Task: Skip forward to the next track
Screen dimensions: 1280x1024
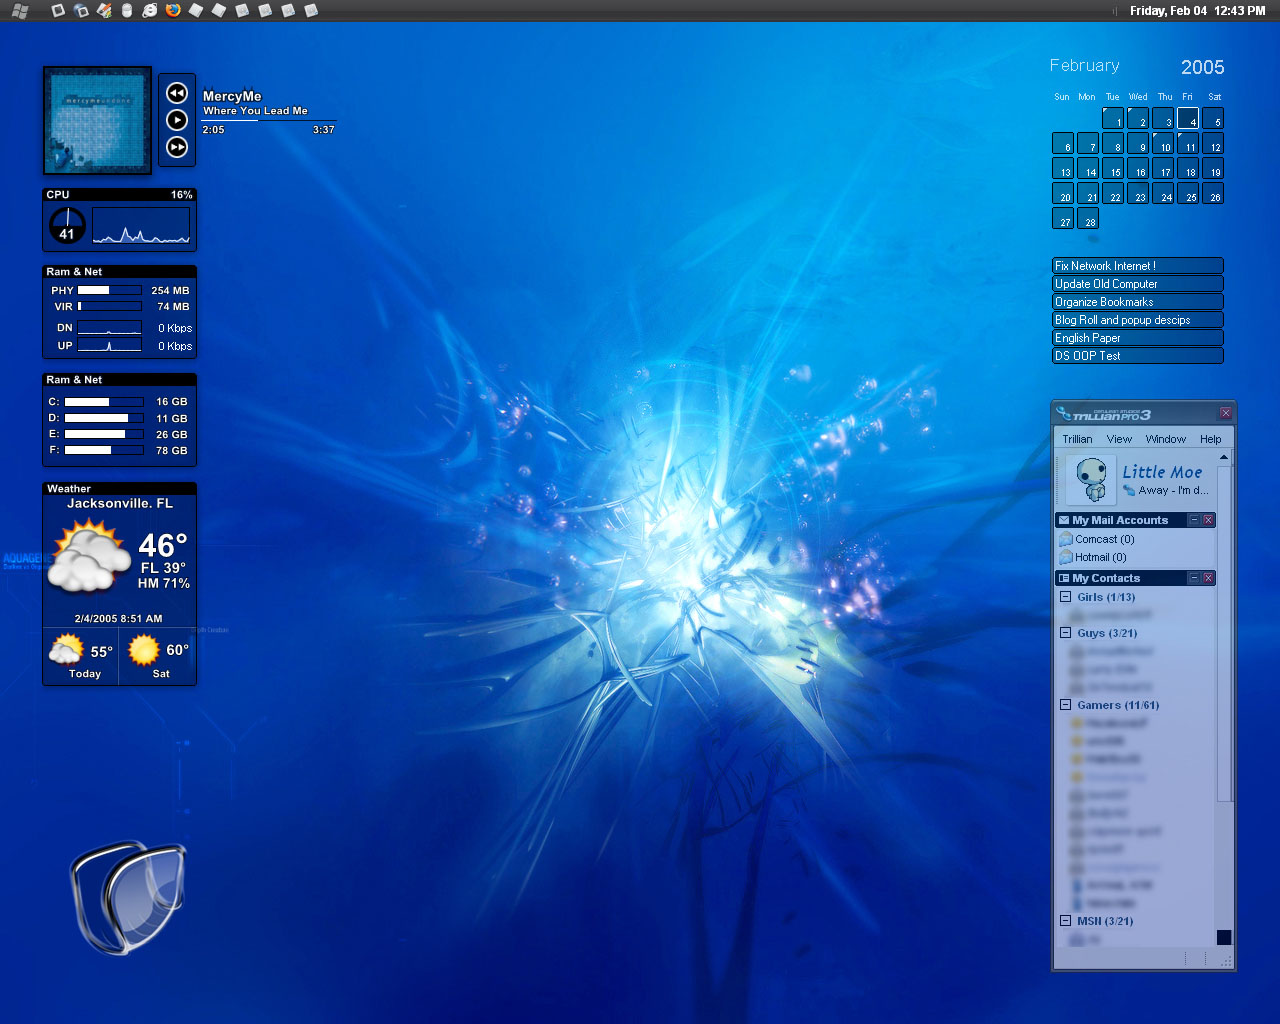Action: [177, 147]
